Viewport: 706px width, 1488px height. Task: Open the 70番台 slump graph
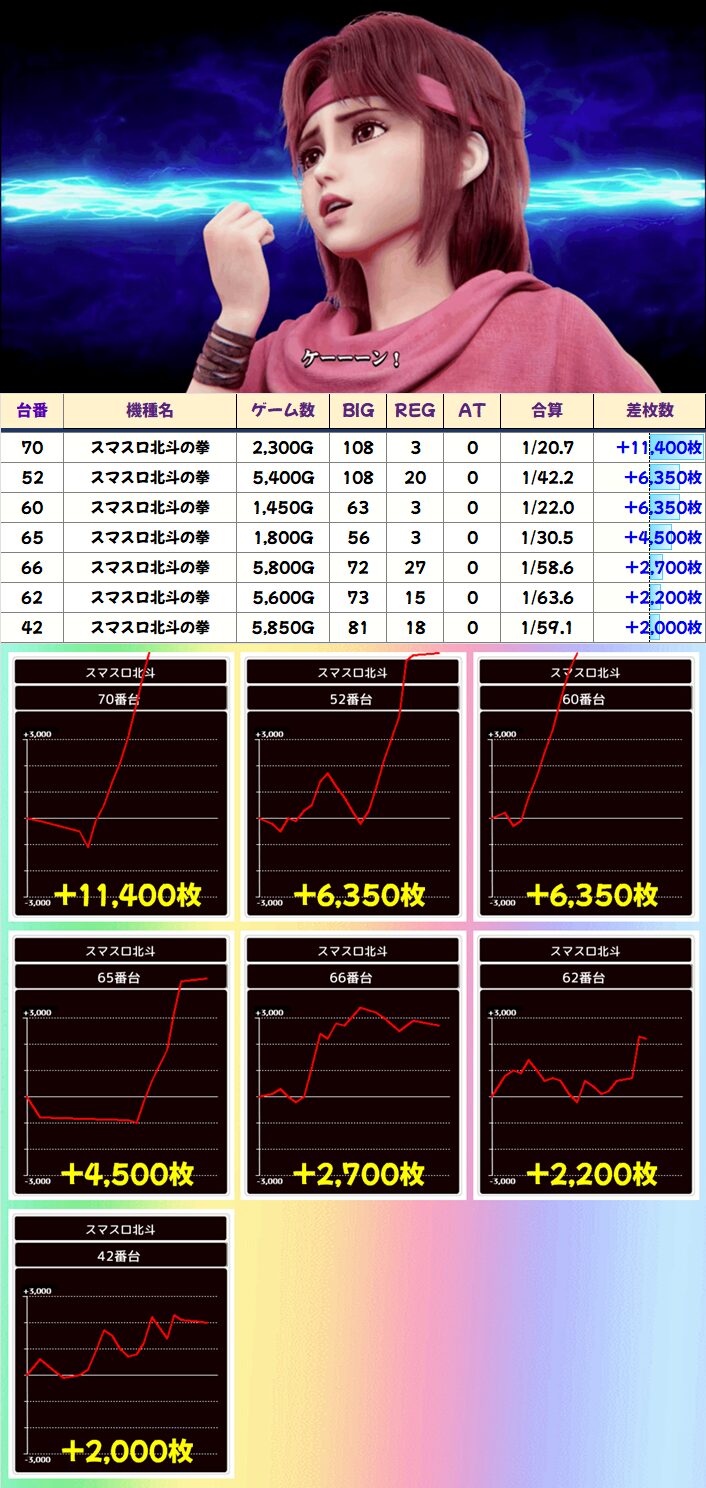click(121, 787)
